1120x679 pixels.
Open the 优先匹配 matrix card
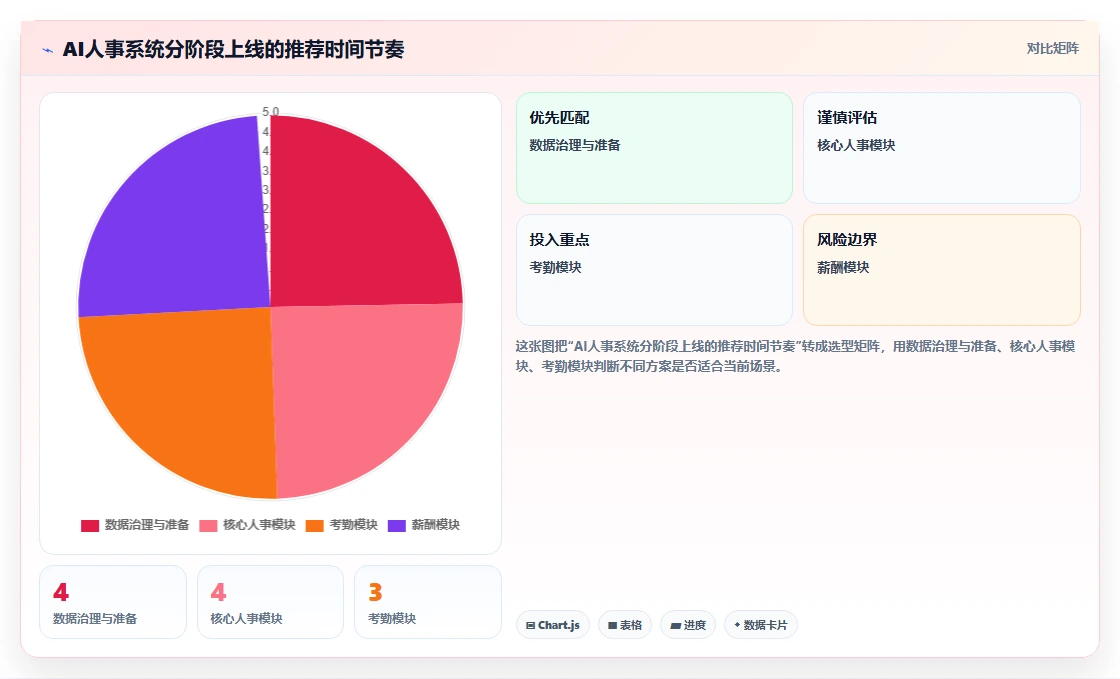pyautogui.click(x=654, y=148)
